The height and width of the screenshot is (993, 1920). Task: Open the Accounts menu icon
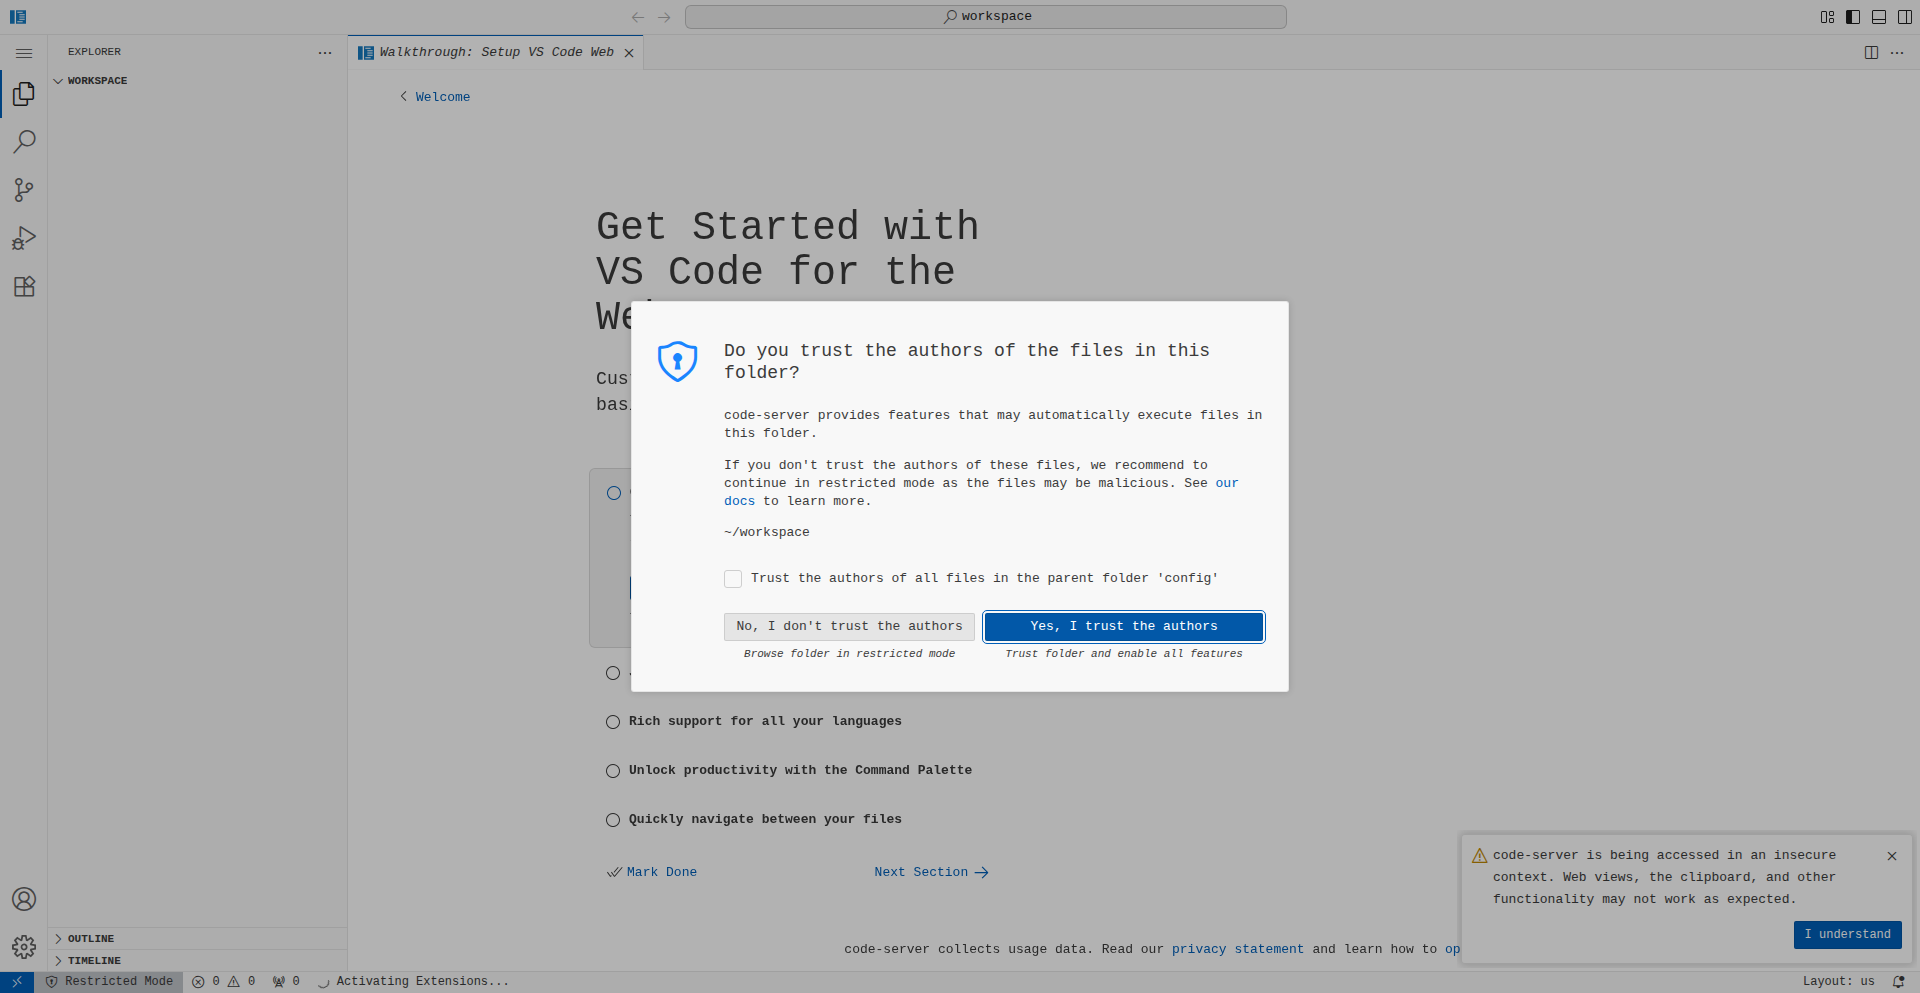coord(24,899)
